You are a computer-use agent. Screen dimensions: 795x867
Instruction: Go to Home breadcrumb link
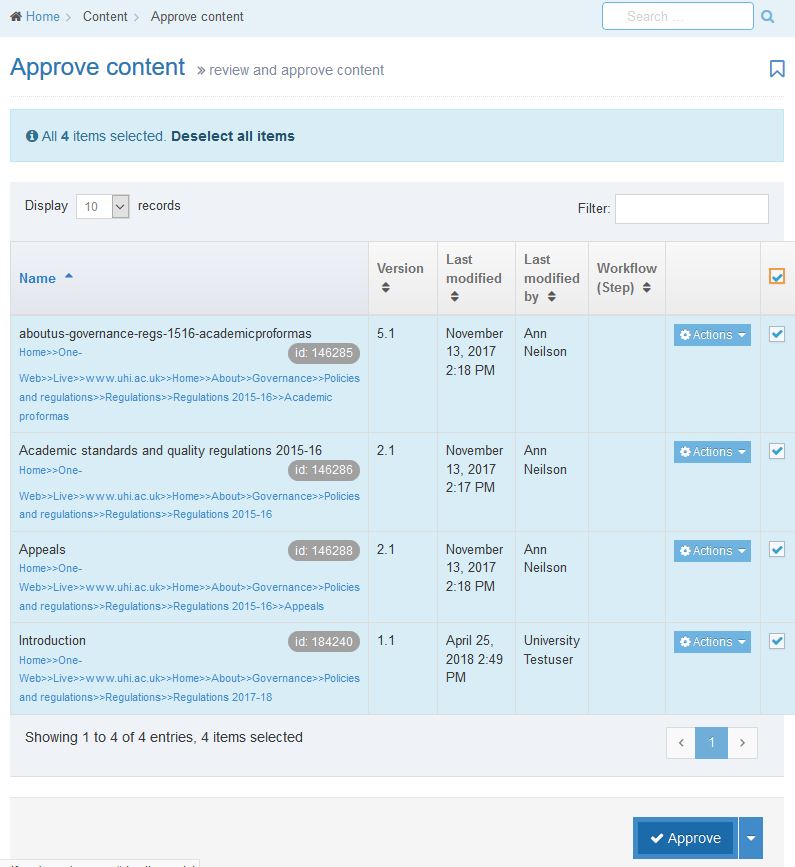point(42,17)
